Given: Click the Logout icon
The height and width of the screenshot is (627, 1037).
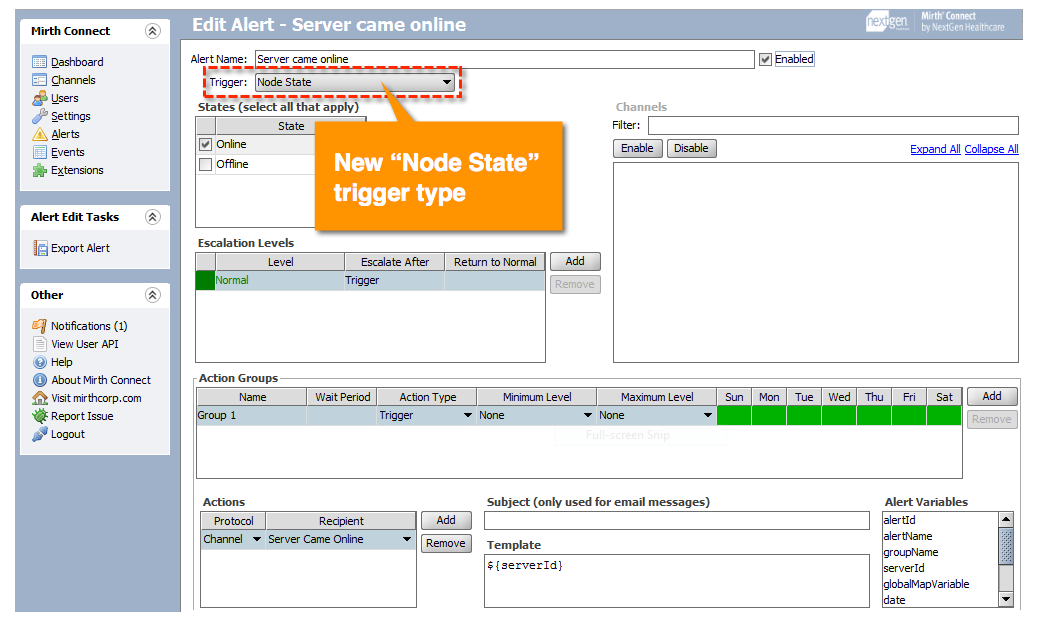Looking at the screenshot, I should tap(40, 435).
